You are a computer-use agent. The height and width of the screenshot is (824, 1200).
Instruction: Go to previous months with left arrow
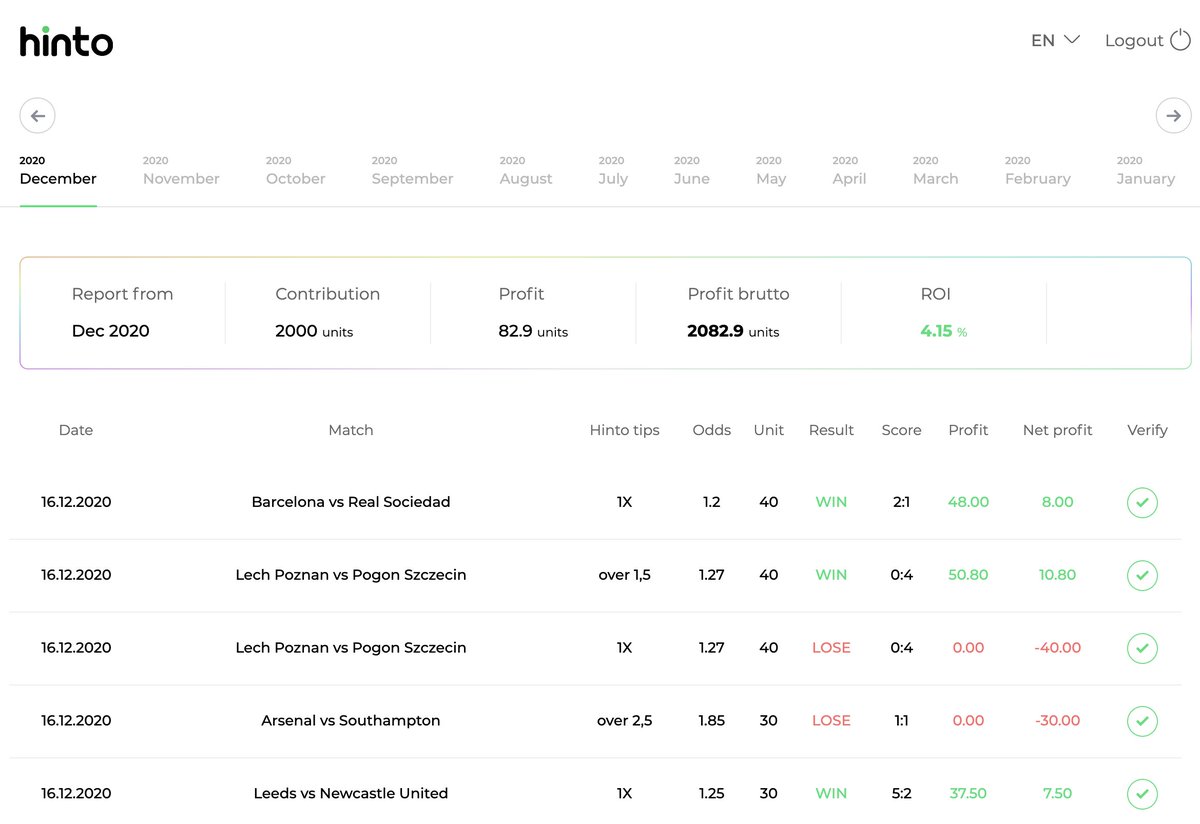coord(38,116)
